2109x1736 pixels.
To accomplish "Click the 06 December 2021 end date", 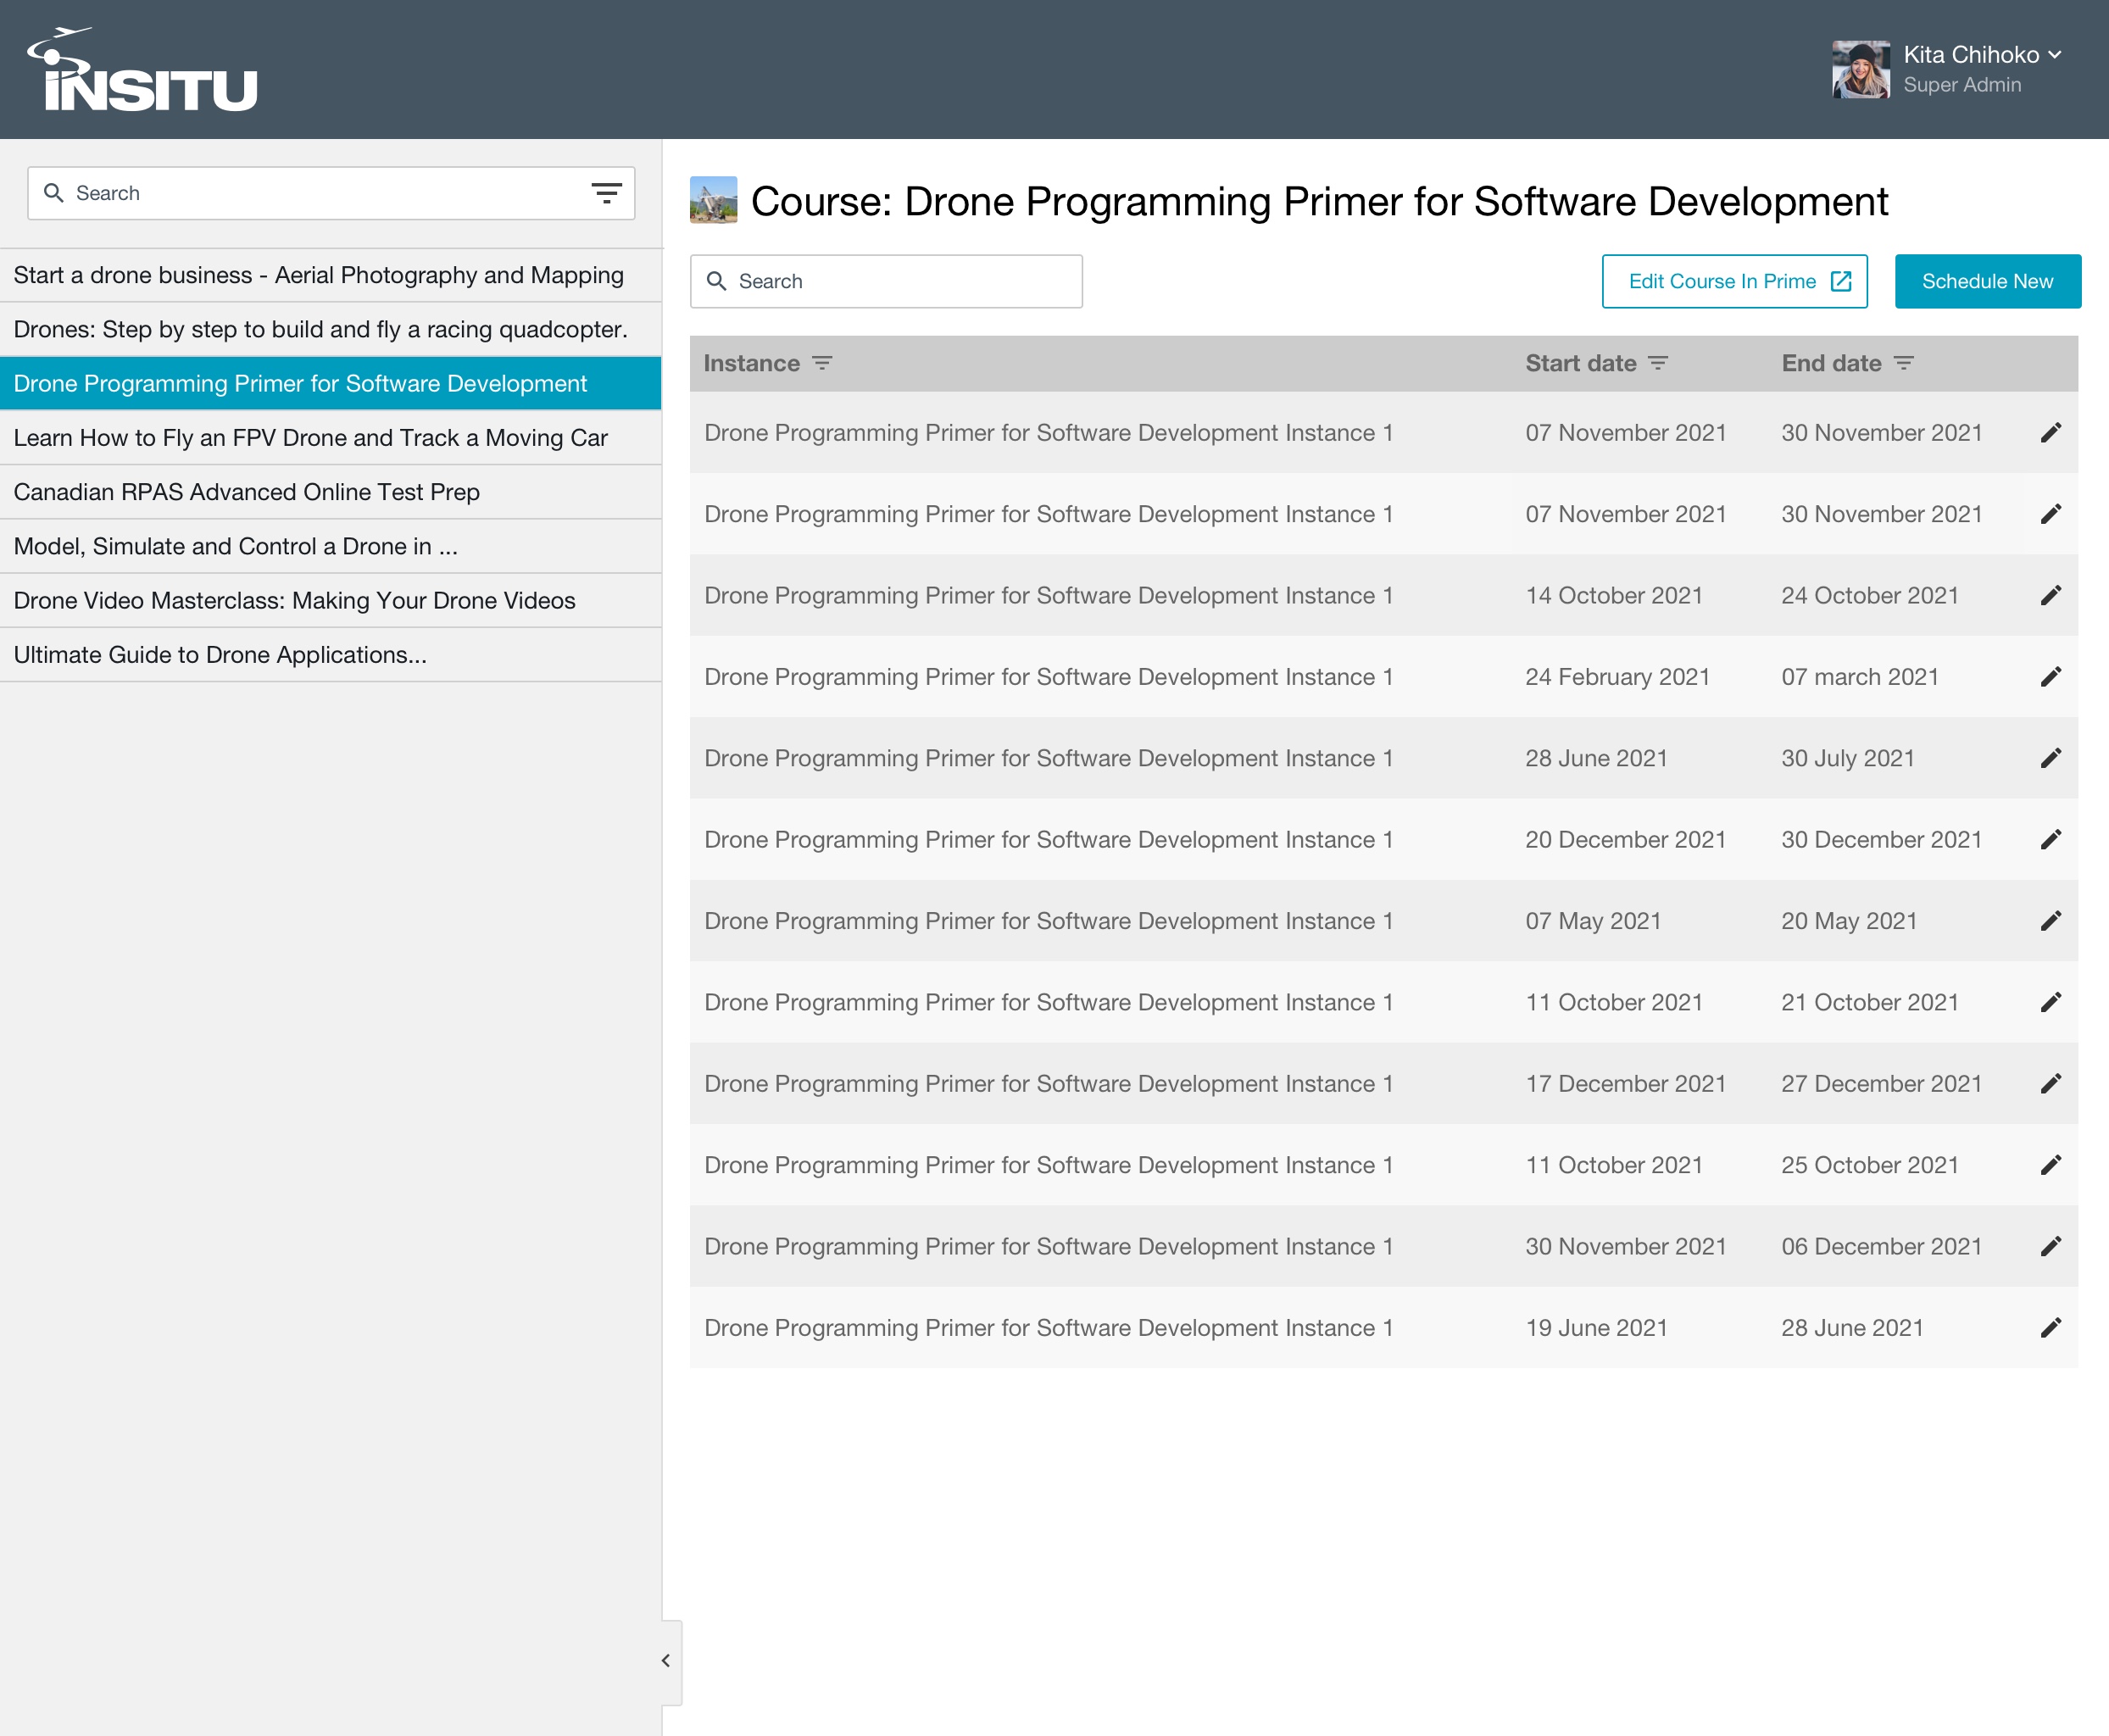I will click(1881, 1246).
